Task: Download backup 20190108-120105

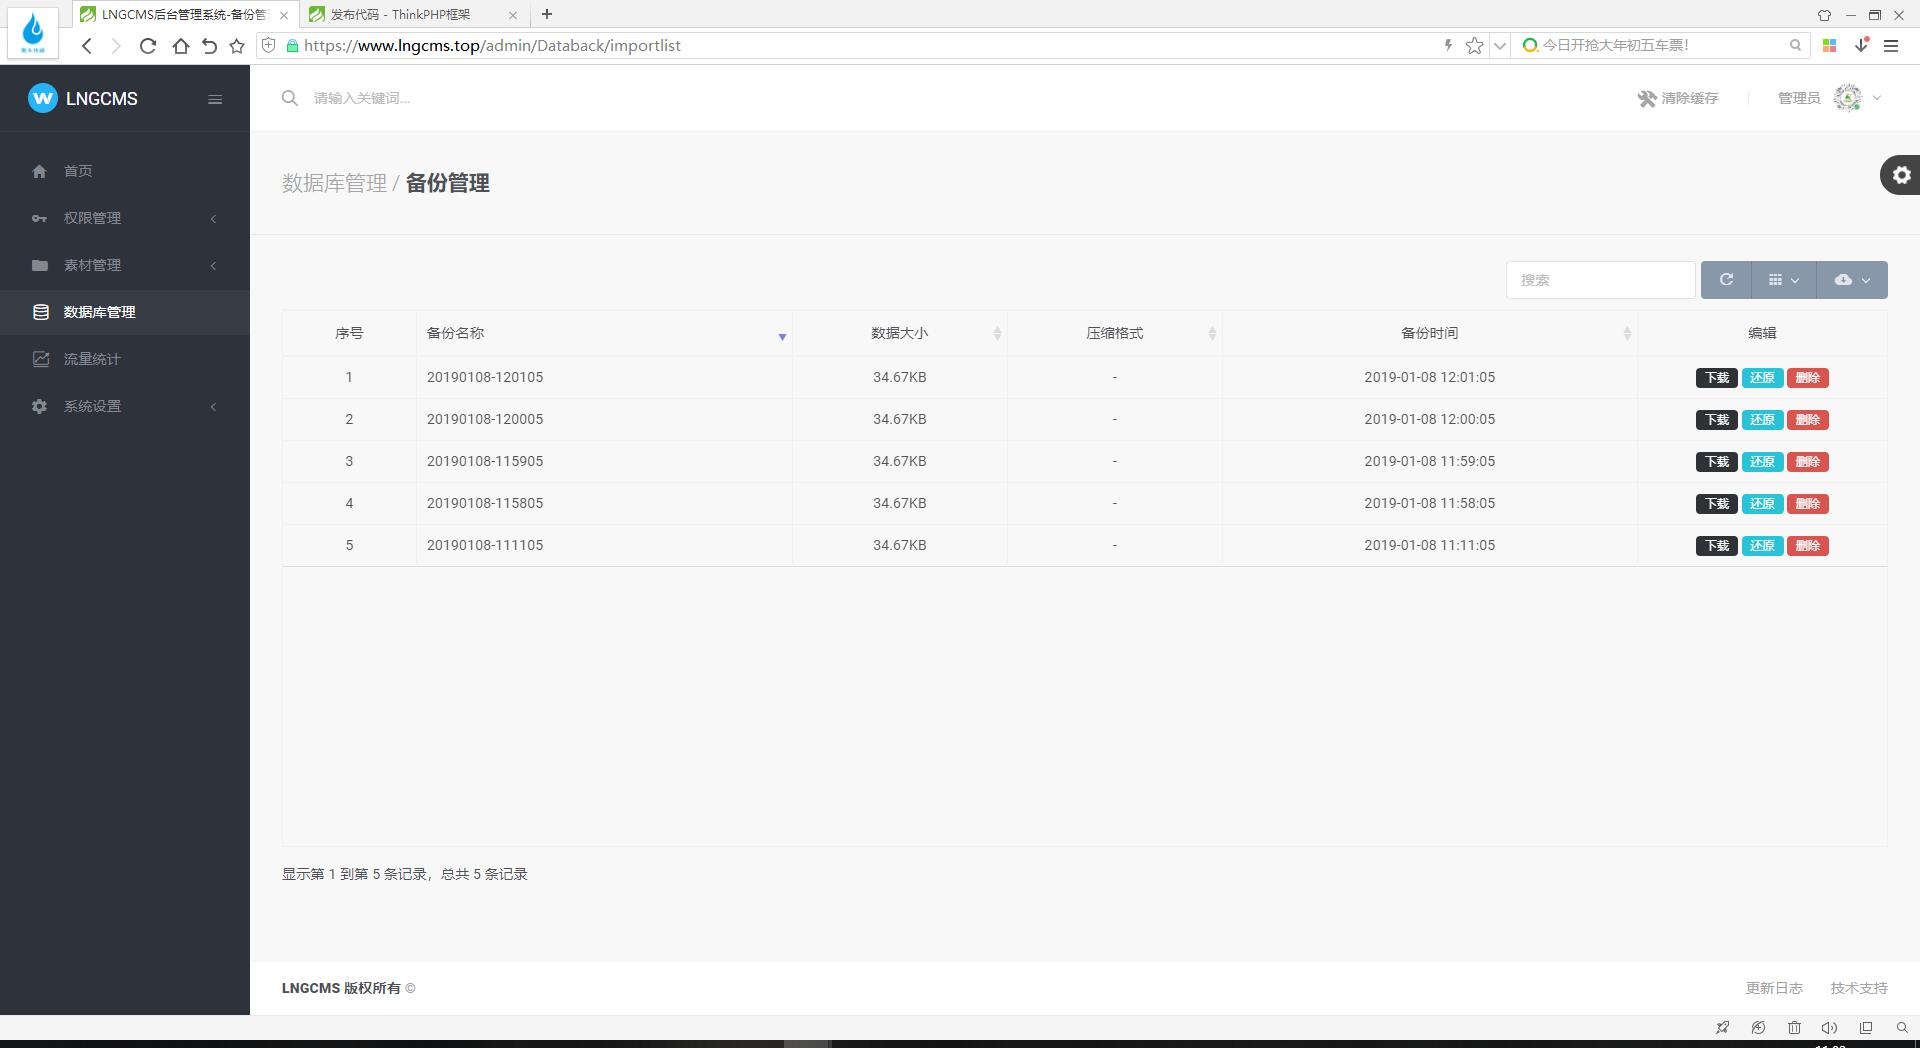Action: coord(1716,378)
